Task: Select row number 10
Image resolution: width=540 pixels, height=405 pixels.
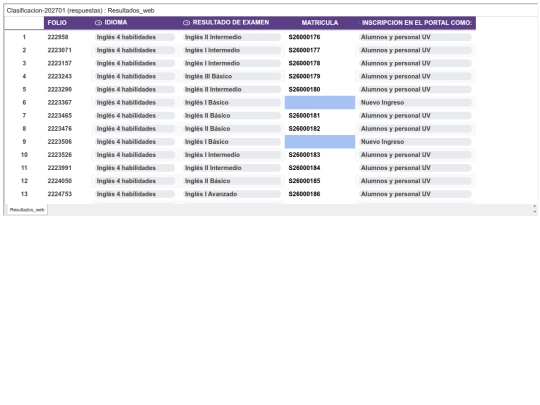Action: [24, 155]
